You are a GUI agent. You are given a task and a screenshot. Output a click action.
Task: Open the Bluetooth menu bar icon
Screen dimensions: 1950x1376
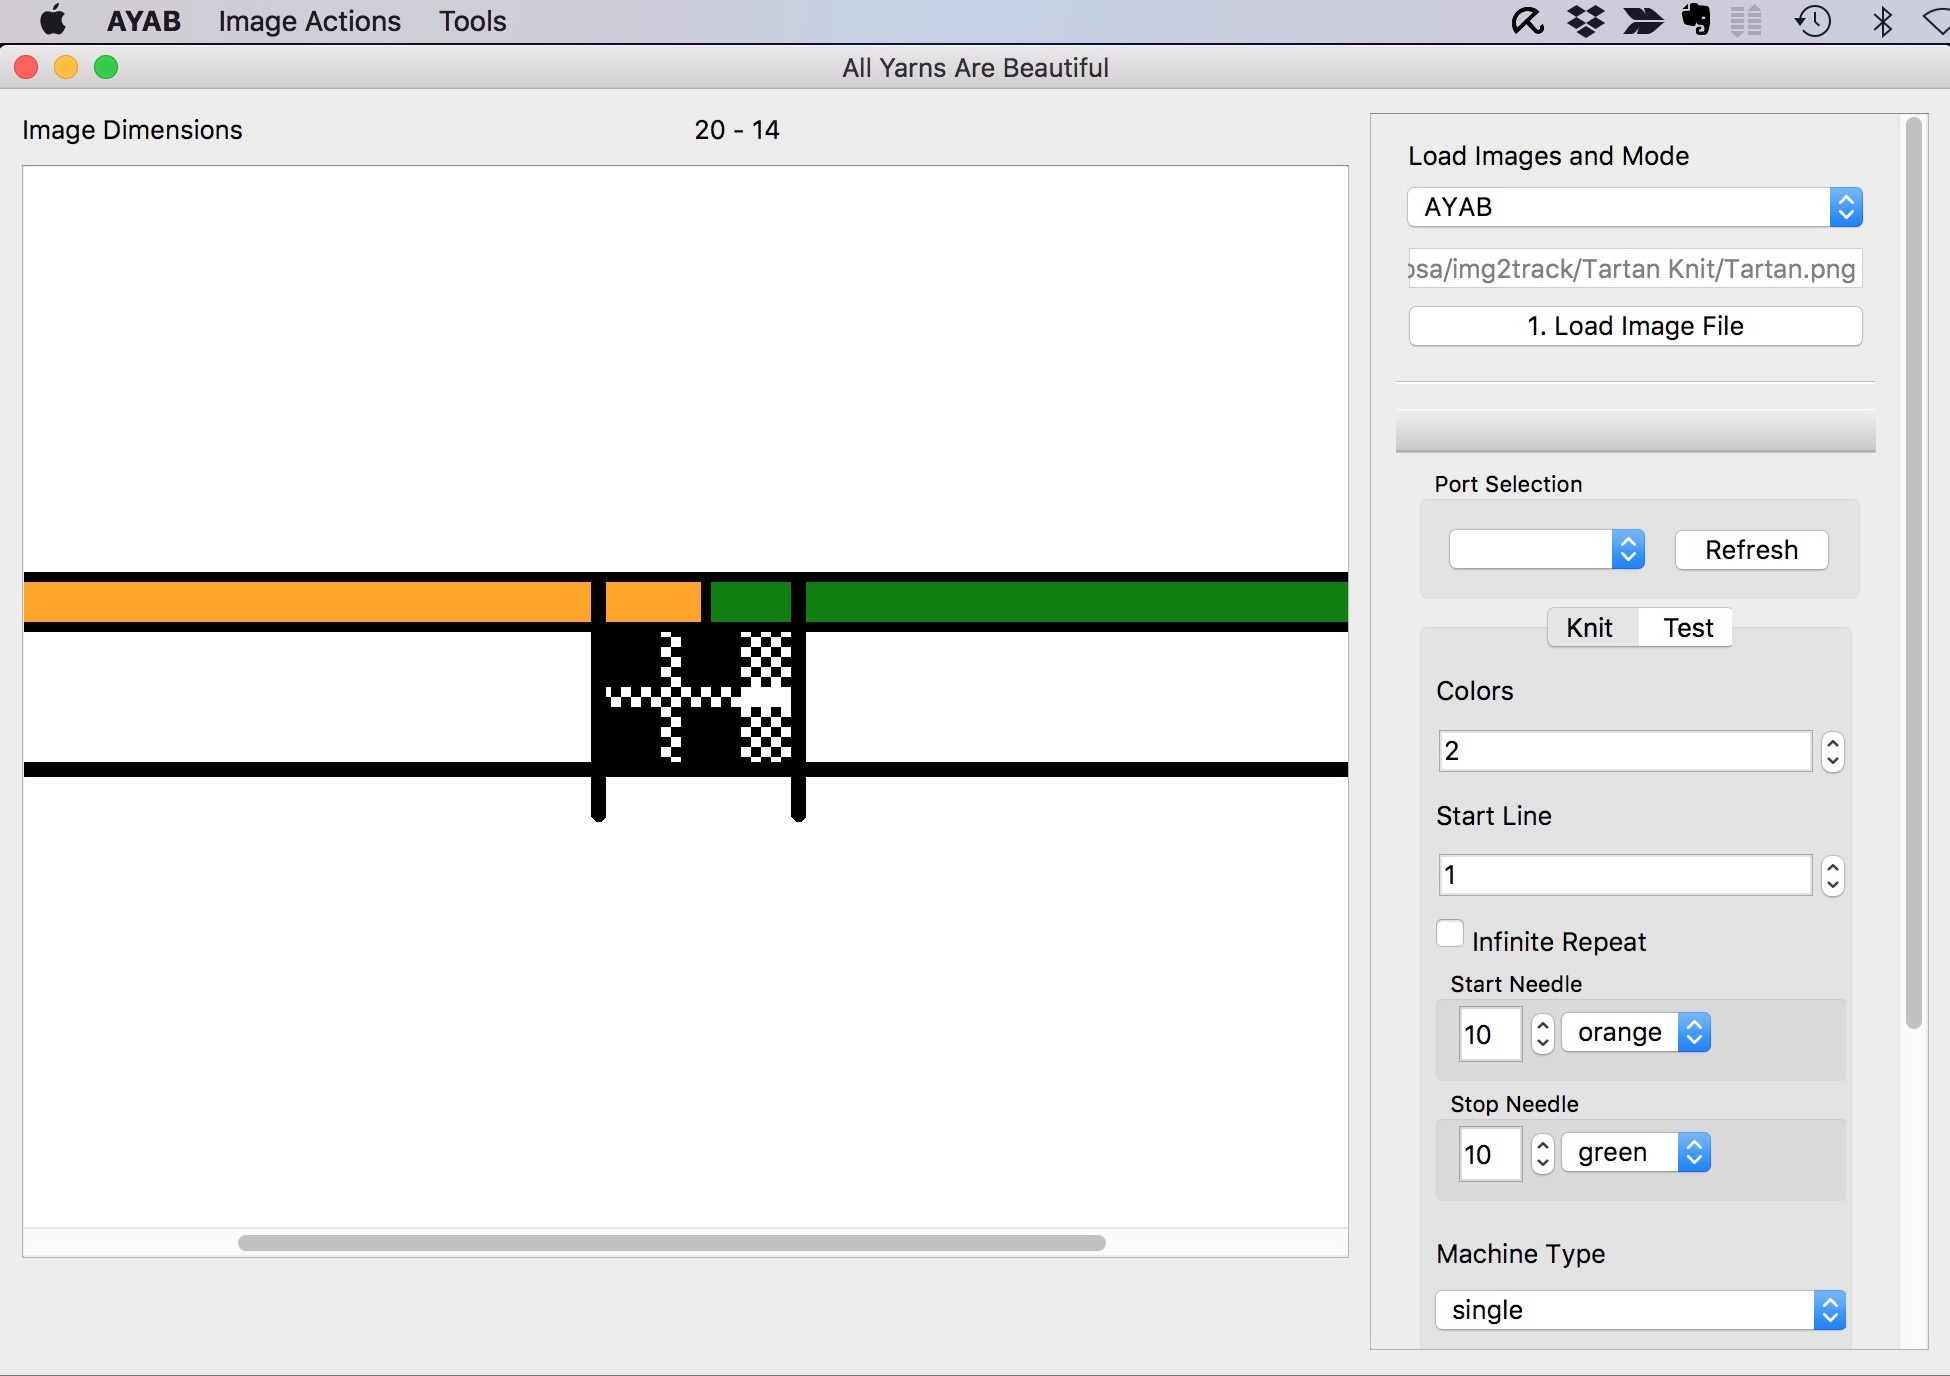1882,21
